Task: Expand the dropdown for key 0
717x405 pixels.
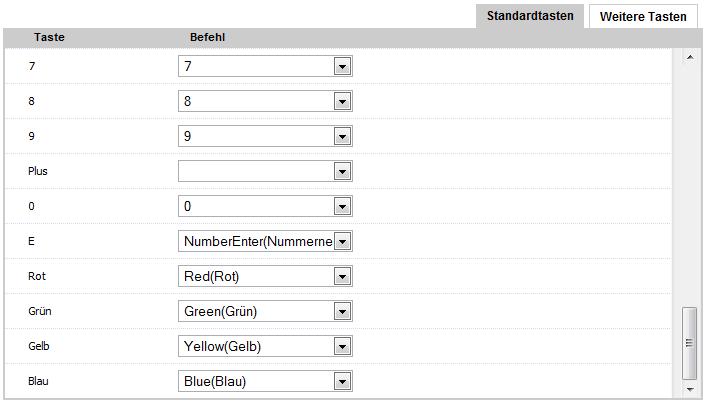Action: point(342,206)
